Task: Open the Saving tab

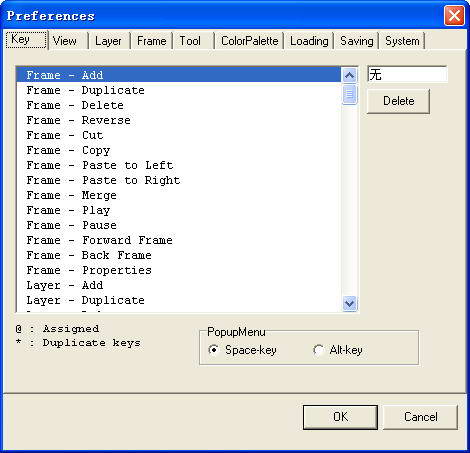Action: pos(357,41)
